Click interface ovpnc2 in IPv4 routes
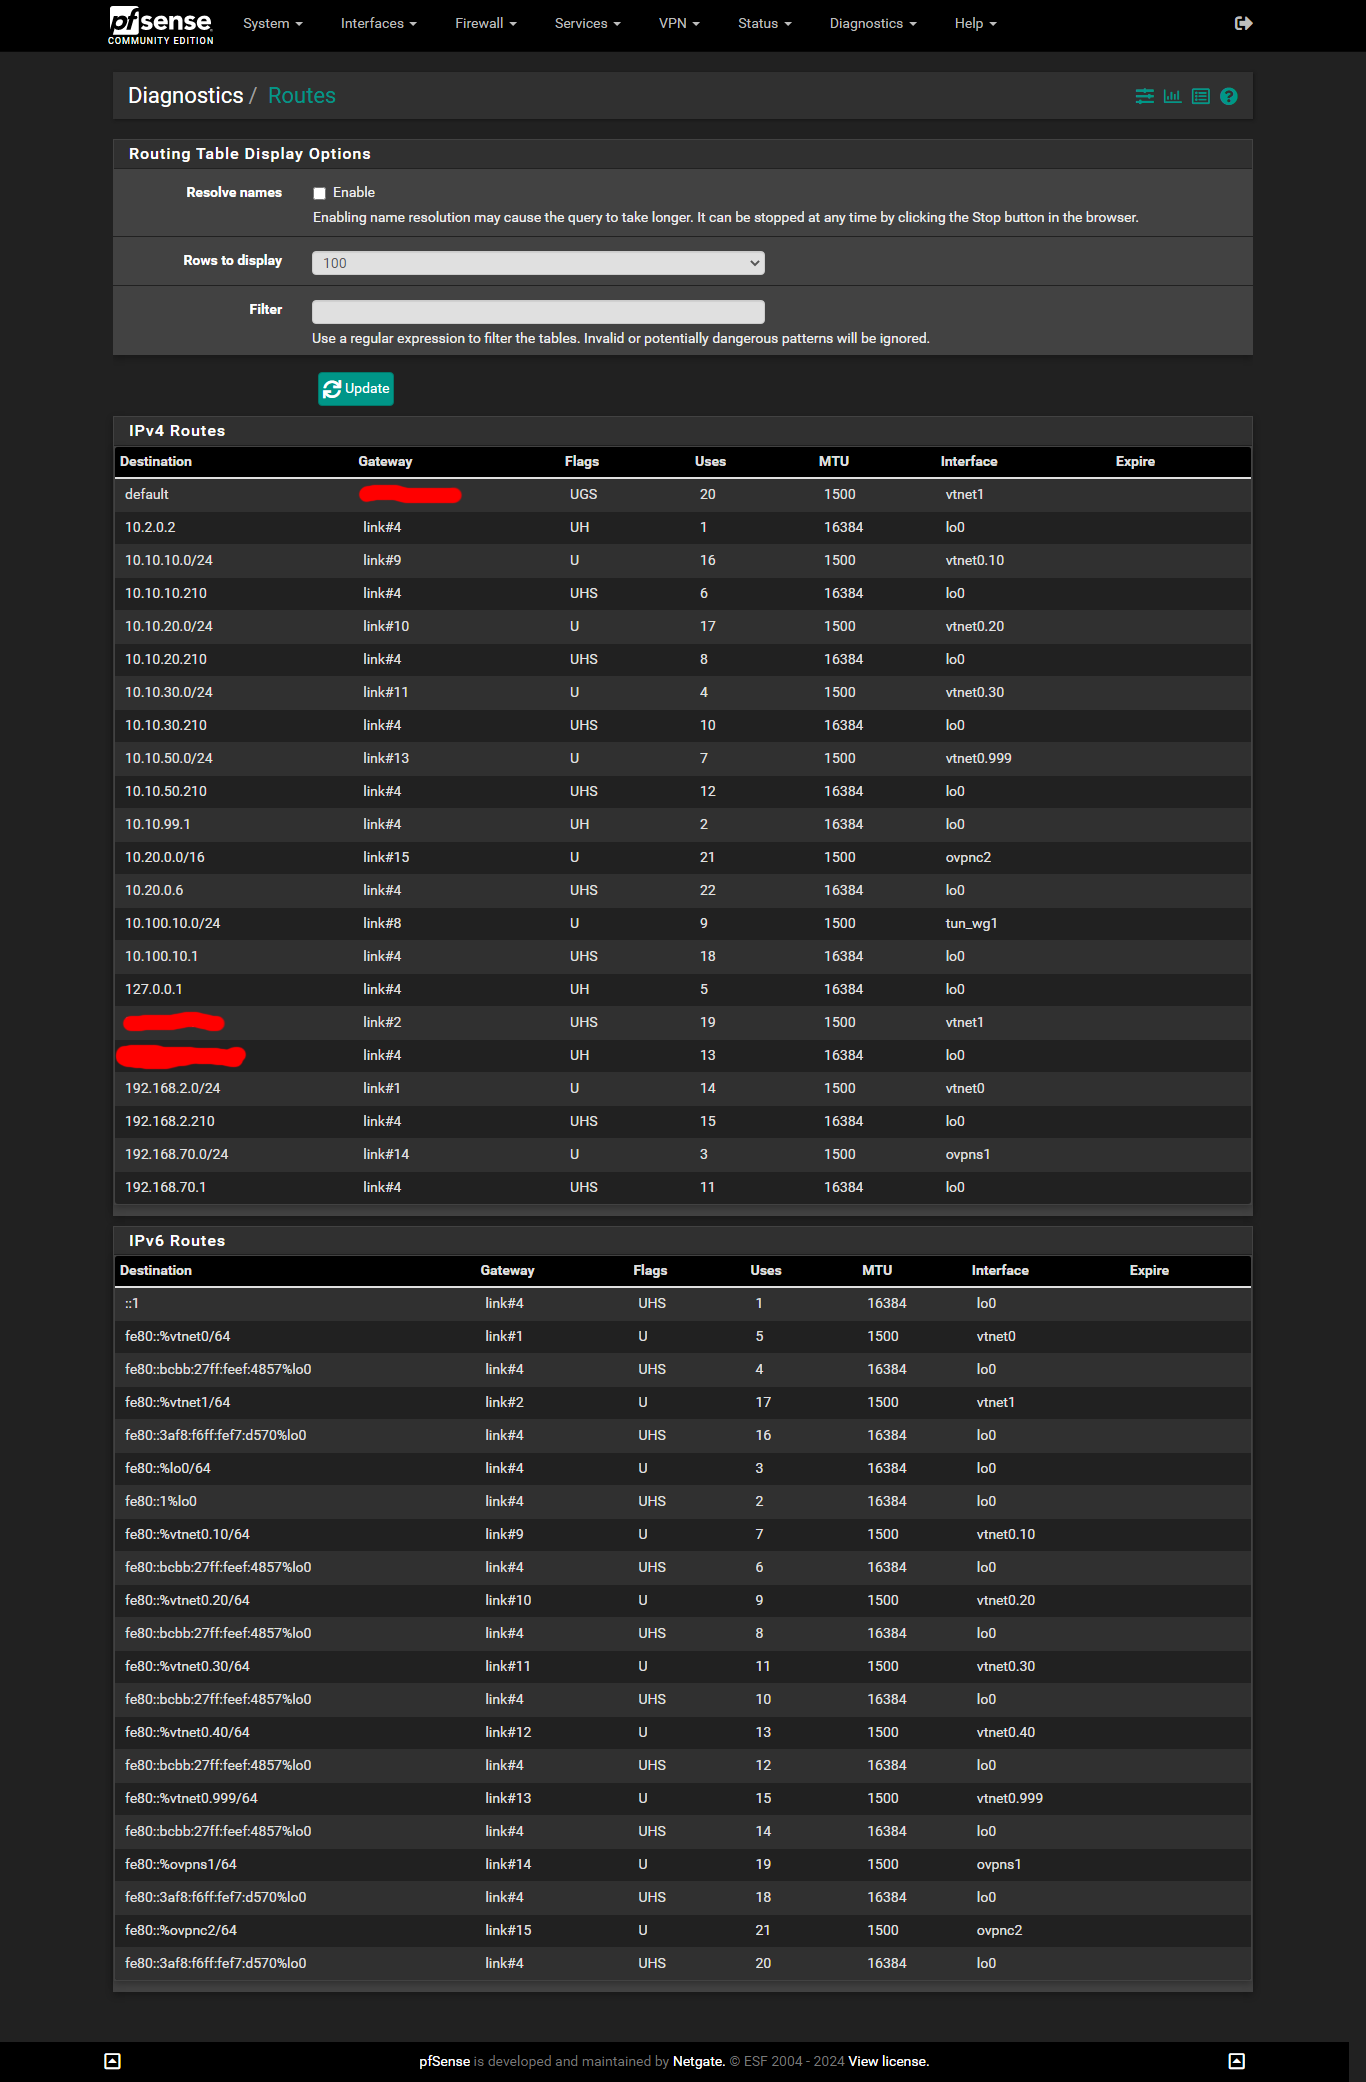 pos(968,857)
